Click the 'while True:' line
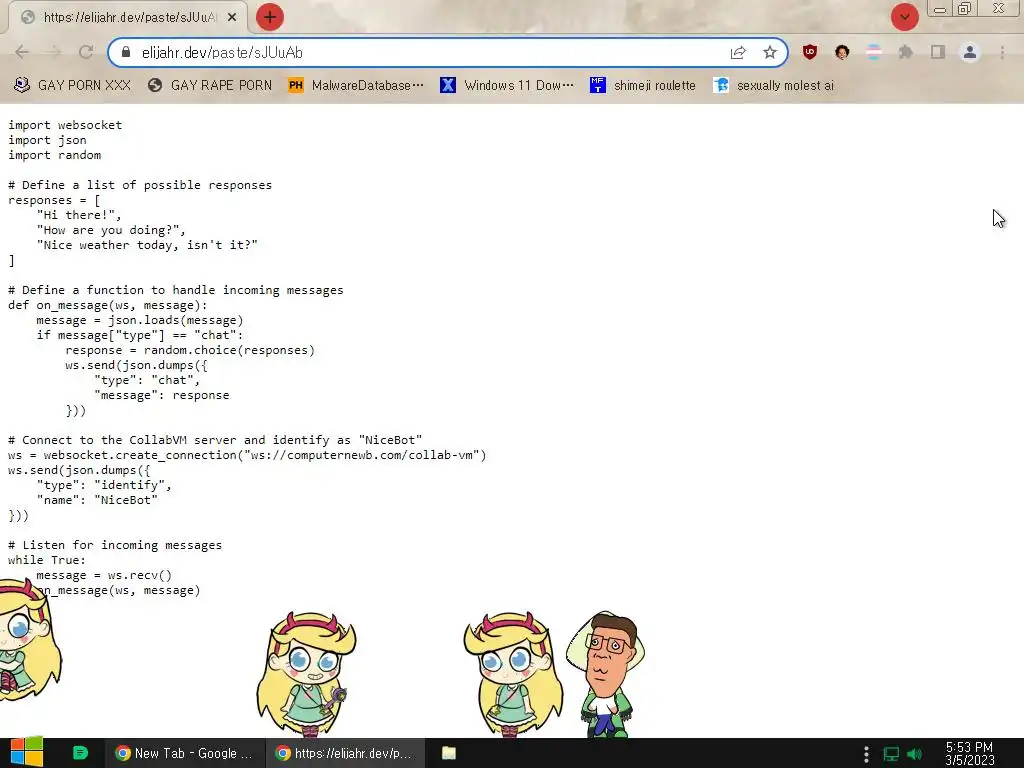Viewport: 1024px width, 768px height. click(47, 560)
